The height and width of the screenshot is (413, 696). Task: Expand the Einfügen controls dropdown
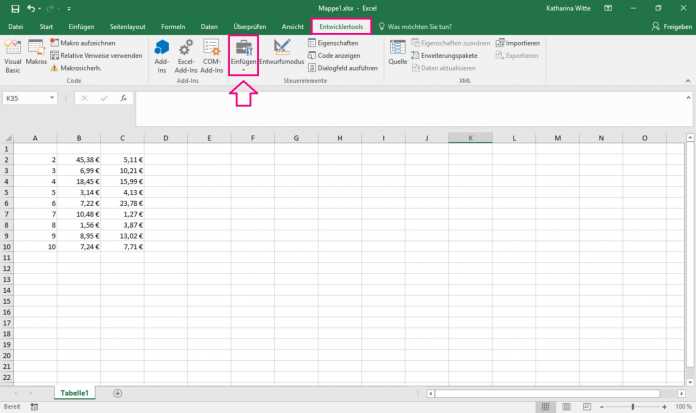point(243,70)
